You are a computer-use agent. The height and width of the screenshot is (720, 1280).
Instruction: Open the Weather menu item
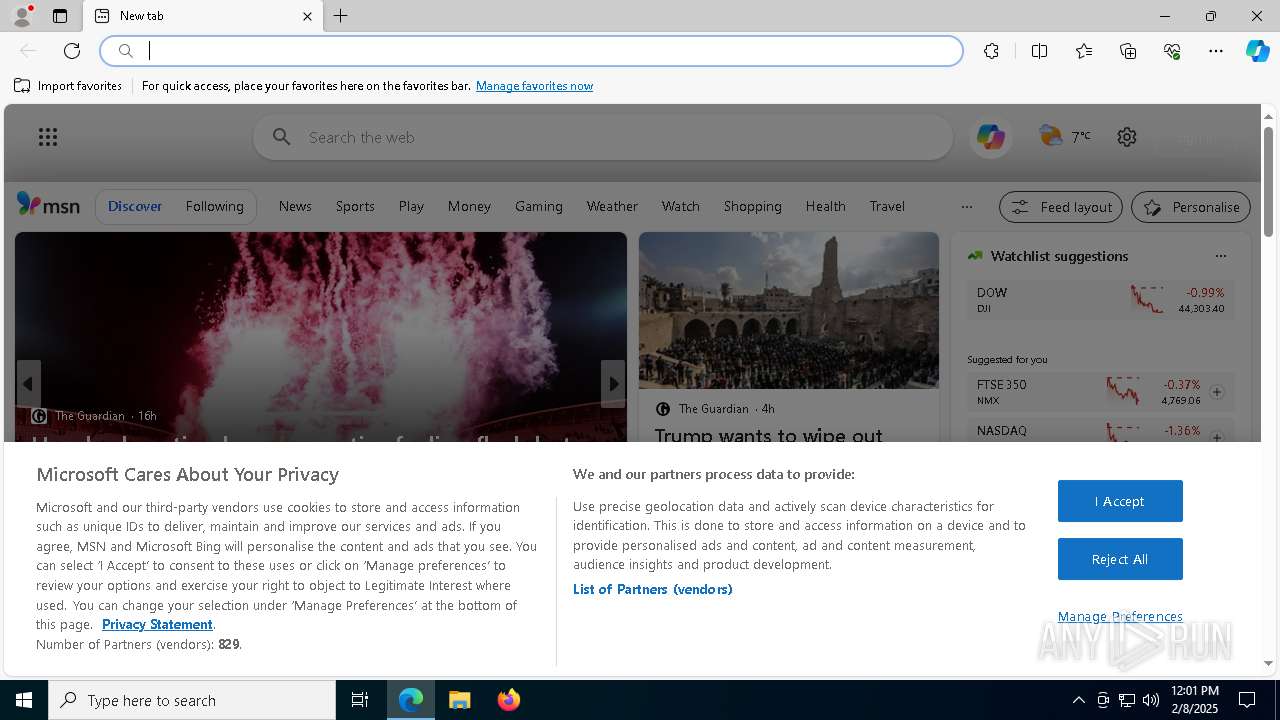[612, 206]
